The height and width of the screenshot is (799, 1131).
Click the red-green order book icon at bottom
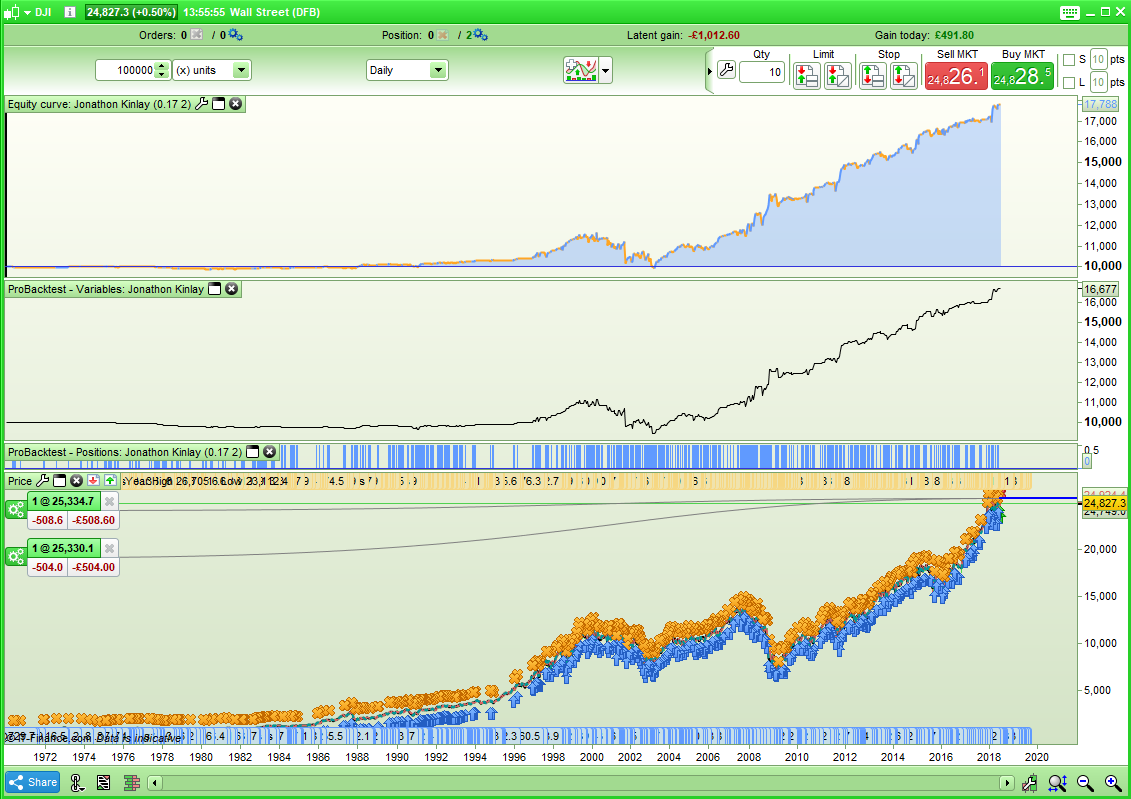click(x=132, y=782)
